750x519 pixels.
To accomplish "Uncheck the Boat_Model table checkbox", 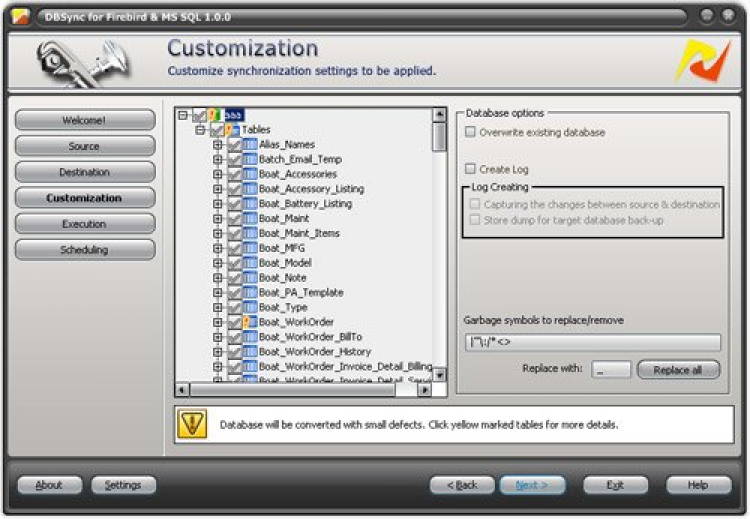I will [235, 263].
